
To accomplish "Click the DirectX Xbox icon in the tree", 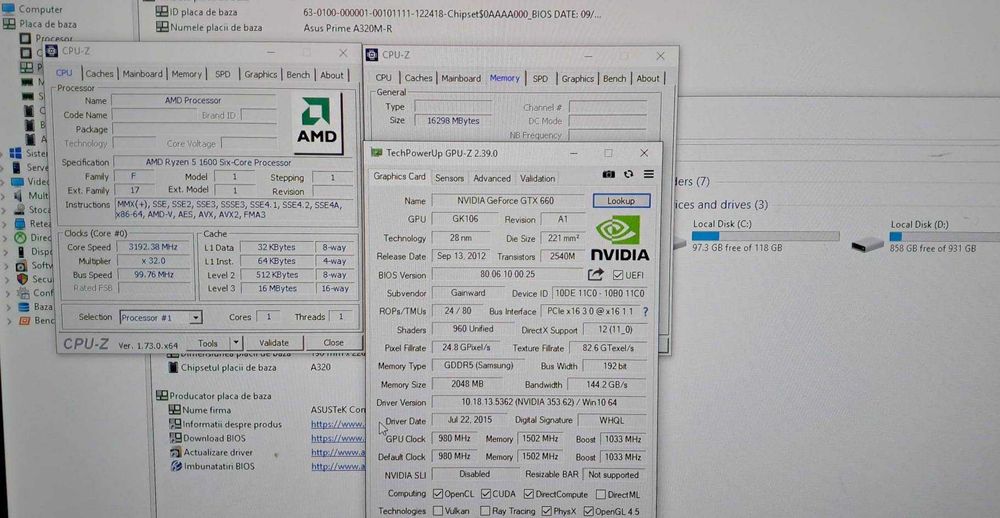I will tap(22, 237).
